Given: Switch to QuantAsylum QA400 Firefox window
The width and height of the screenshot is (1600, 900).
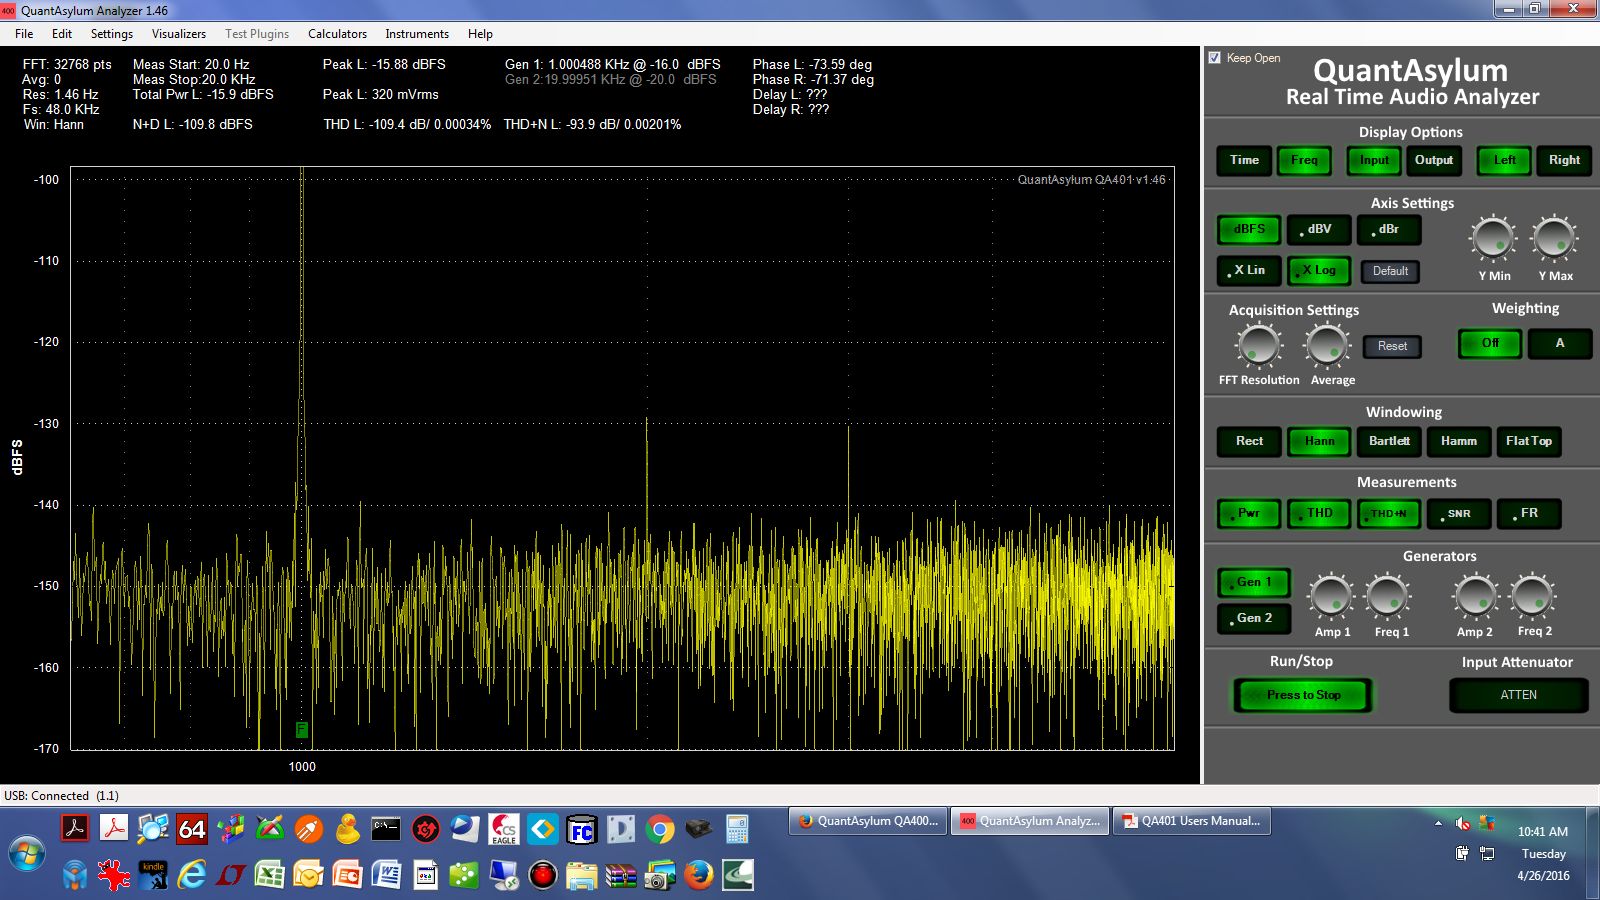Looking at the screenshot, I should tap(868, 821).
